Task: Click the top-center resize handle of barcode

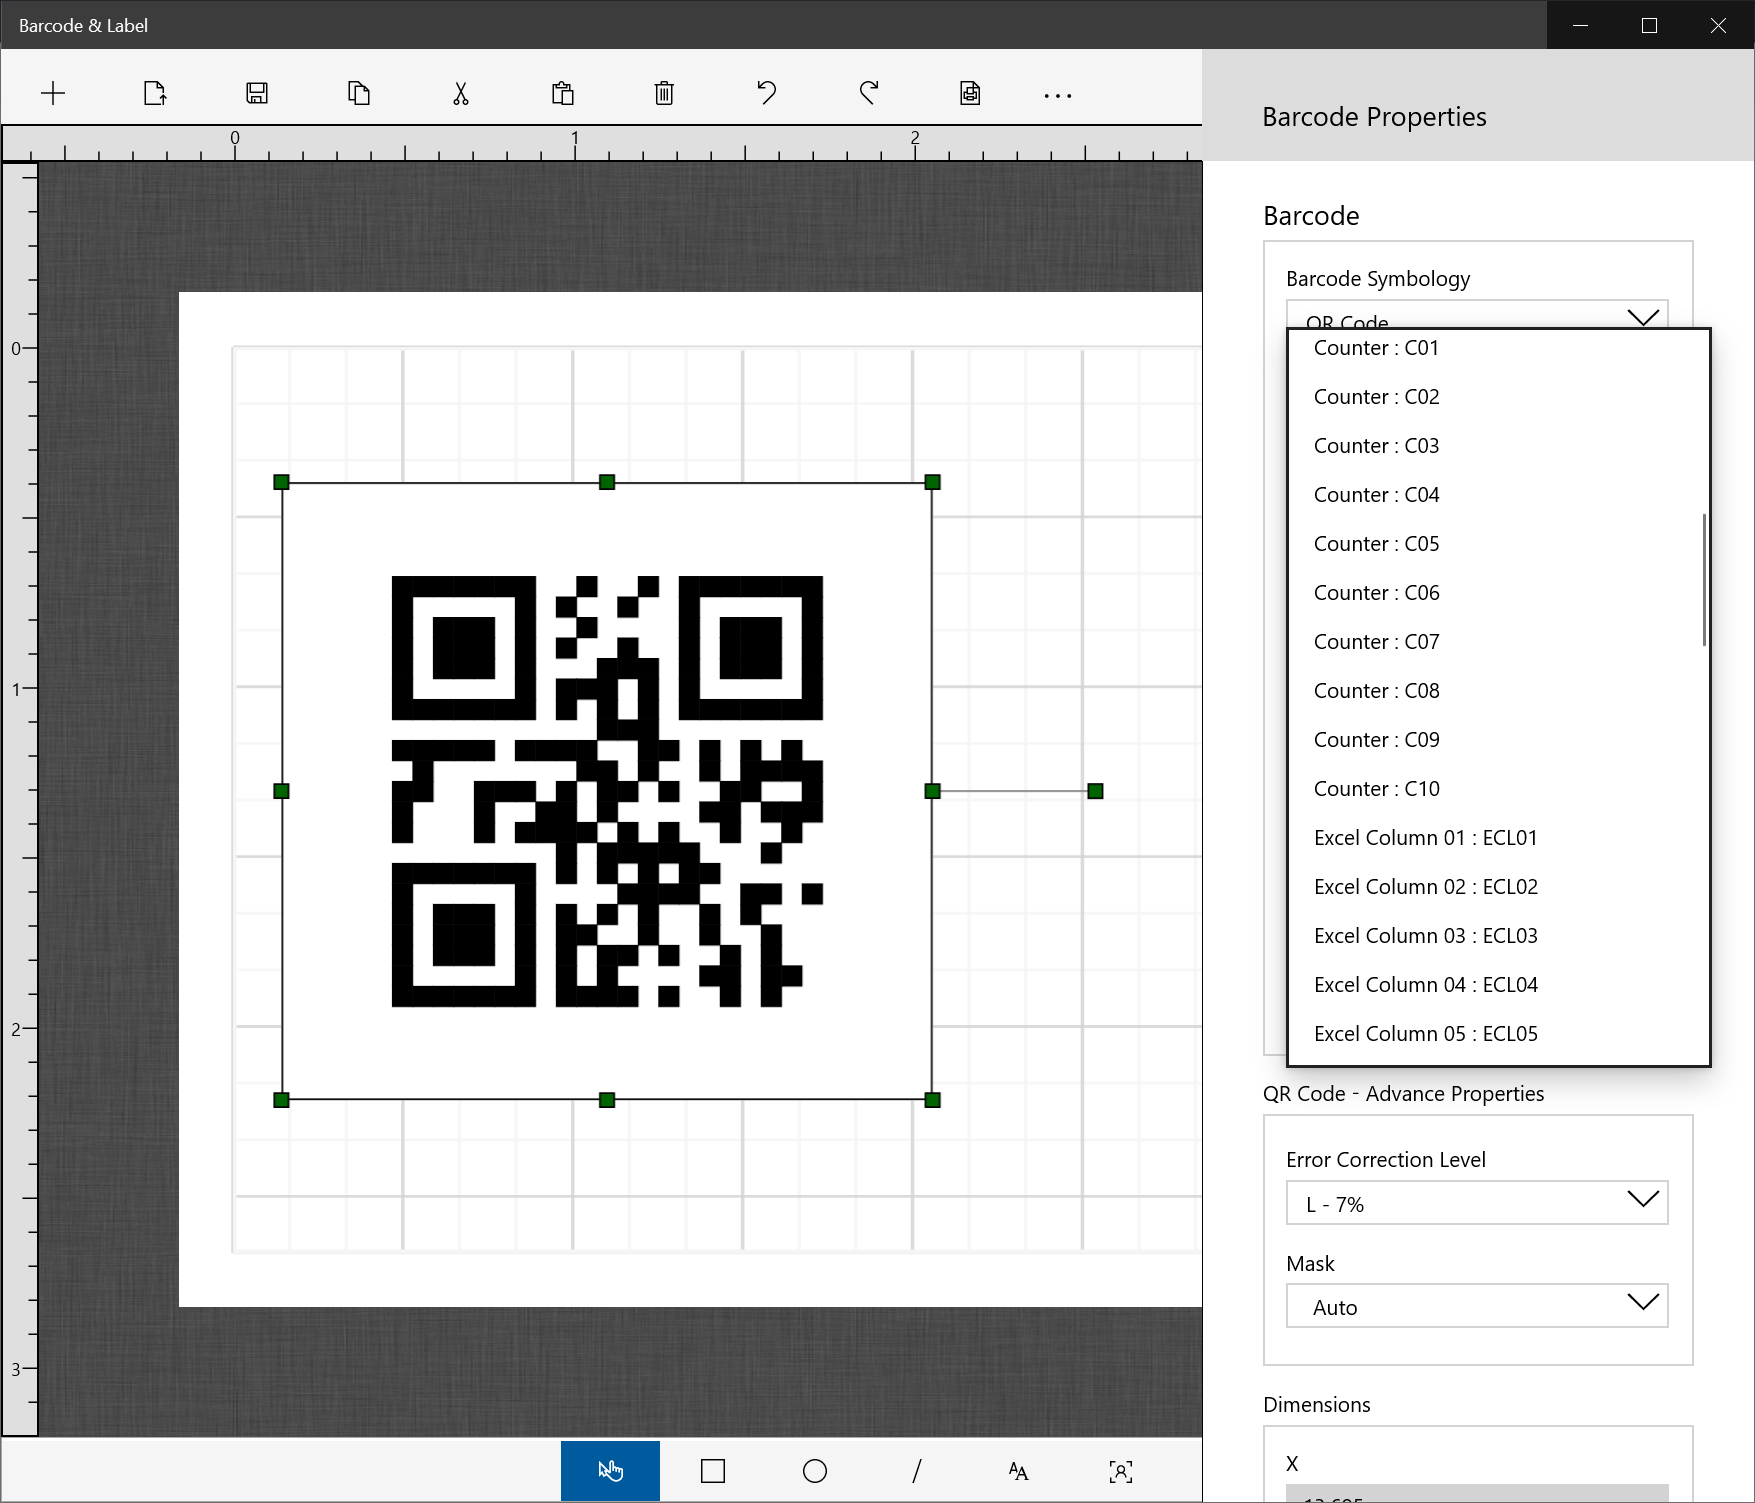Action: (607, 482)
